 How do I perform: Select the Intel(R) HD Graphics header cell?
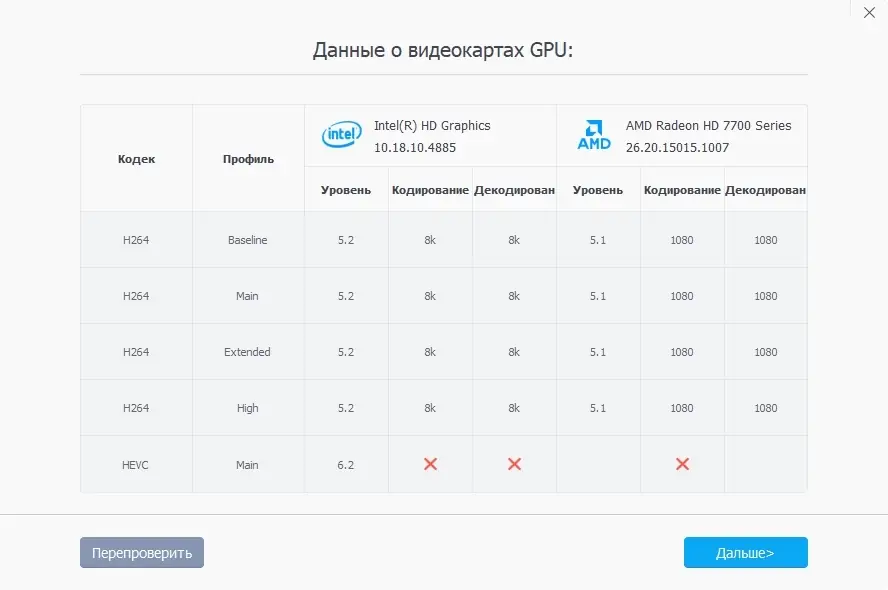430,134
